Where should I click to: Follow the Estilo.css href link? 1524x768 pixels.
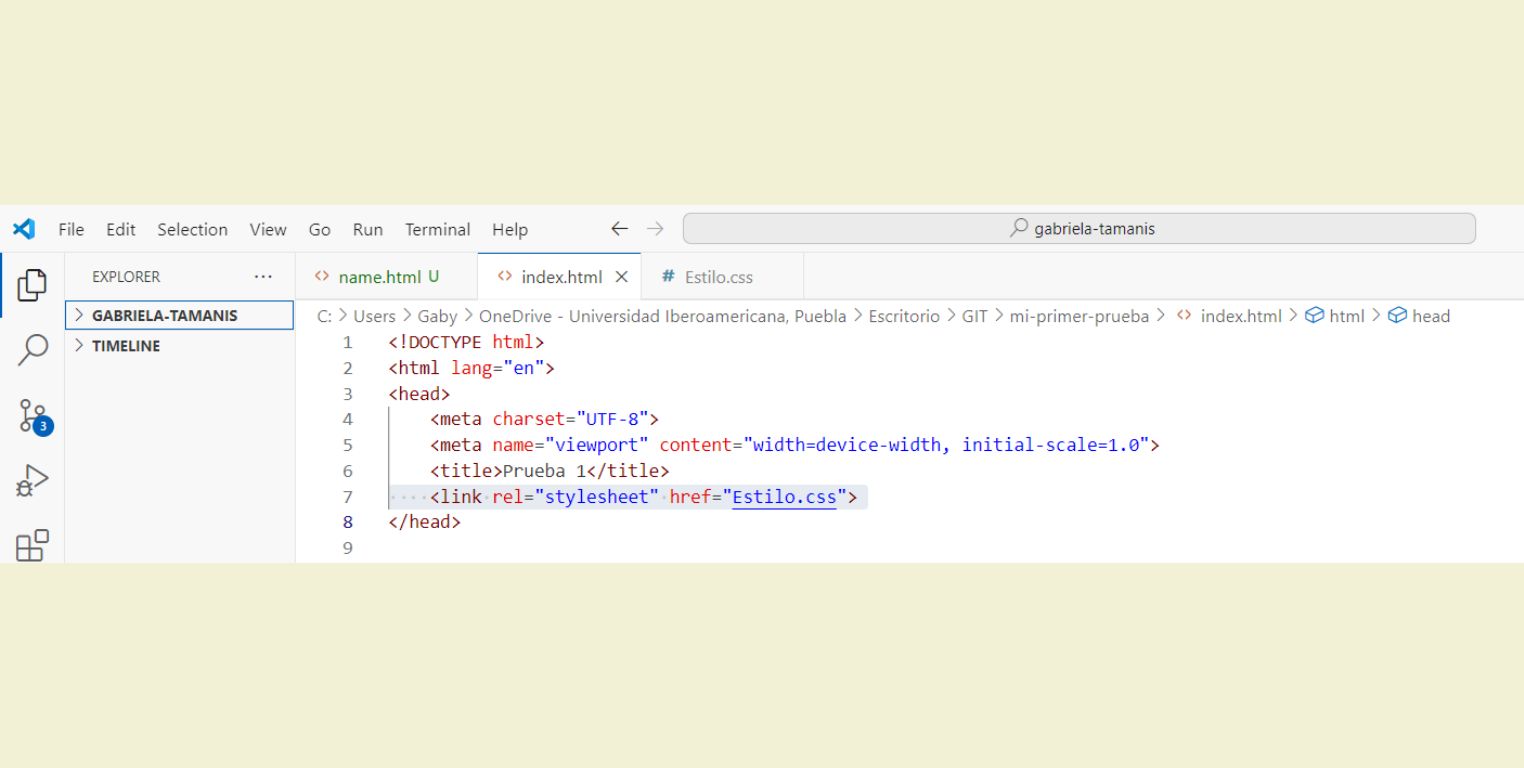784,497
